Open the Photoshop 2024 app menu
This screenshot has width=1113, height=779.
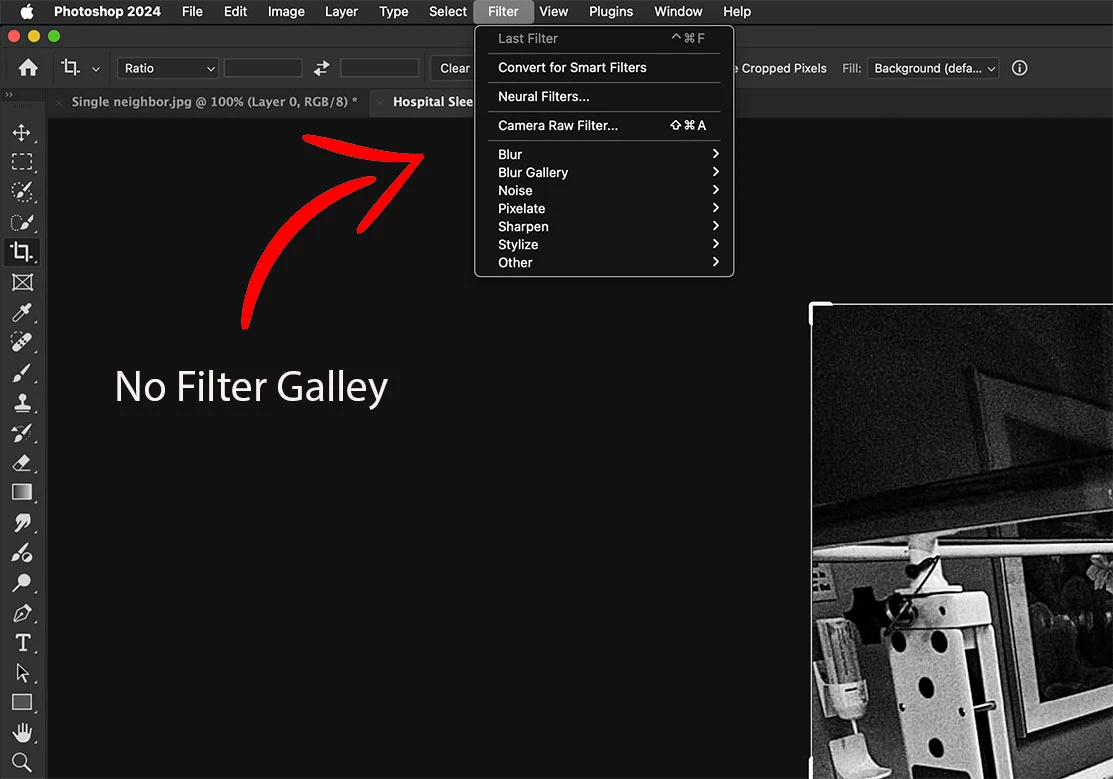coord(107,11)
